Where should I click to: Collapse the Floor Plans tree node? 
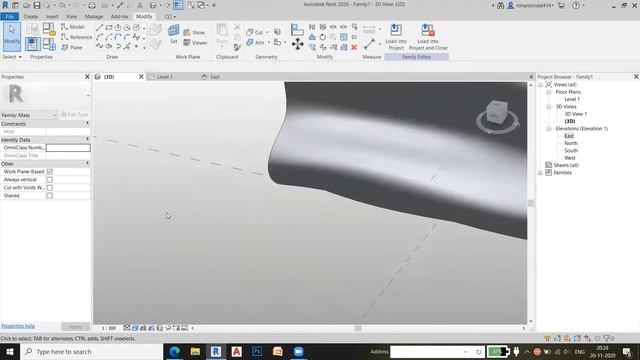(x=549, y=92)
